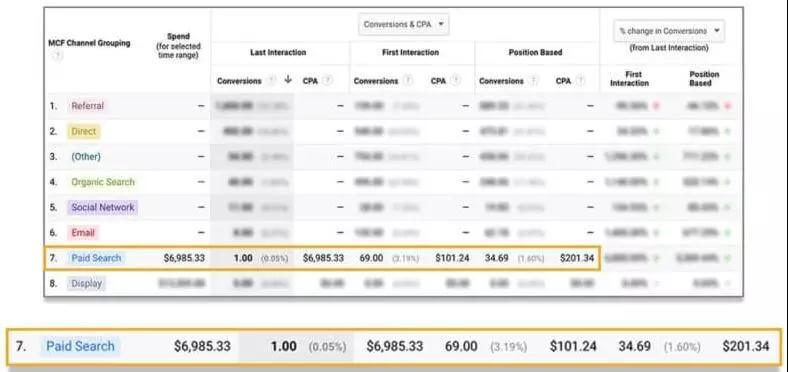Viewport: 788px width, 372px height.
Task: Click the Last Interaction Conversions help icon
Action: click(x=271, y=81)
